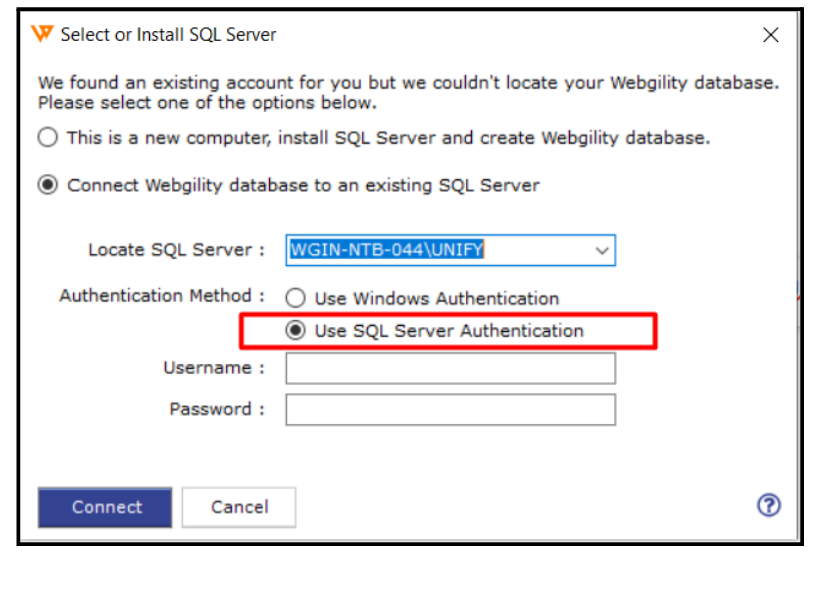The image size is (821, 589).
Task: Open the help question mark icon
Action: tap(768, 505)
